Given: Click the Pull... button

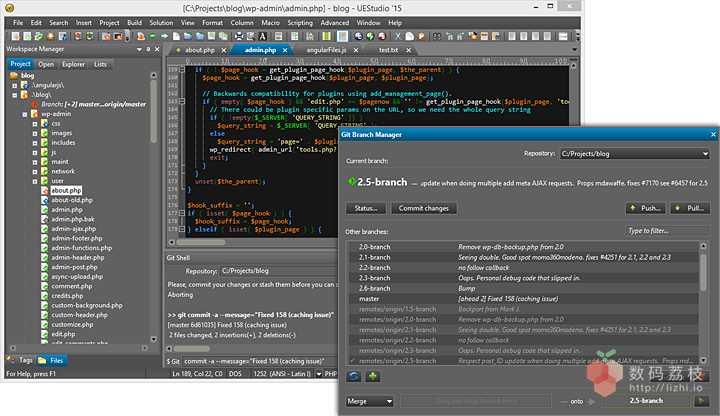Looking at the screenshot, I should tap(690, 208).
